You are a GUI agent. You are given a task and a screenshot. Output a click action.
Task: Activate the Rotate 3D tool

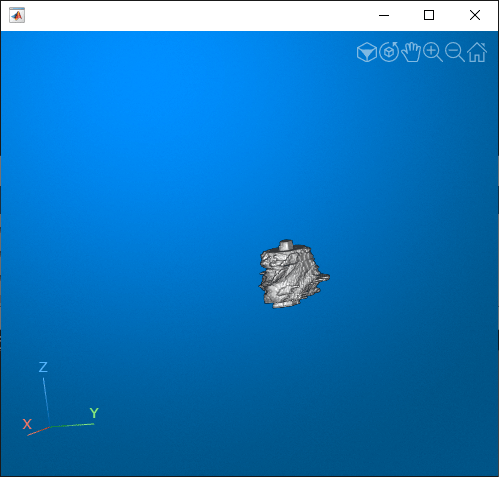click(x=389, y=52)
